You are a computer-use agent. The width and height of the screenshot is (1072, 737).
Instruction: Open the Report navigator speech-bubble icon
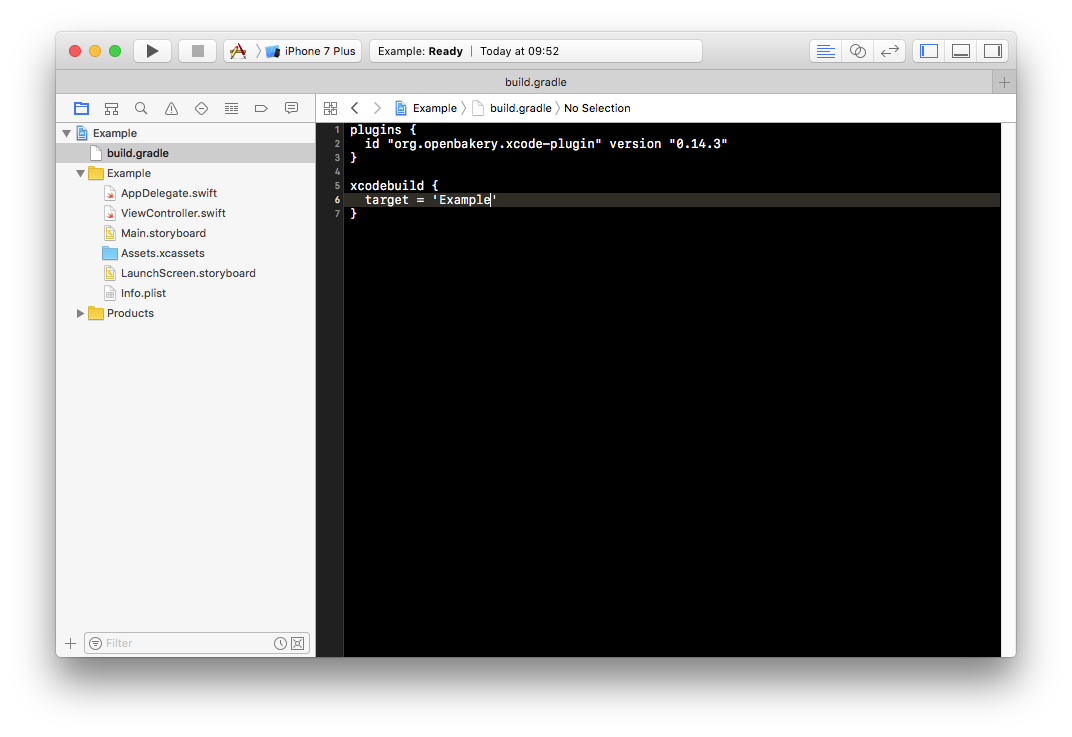[291, 108]
